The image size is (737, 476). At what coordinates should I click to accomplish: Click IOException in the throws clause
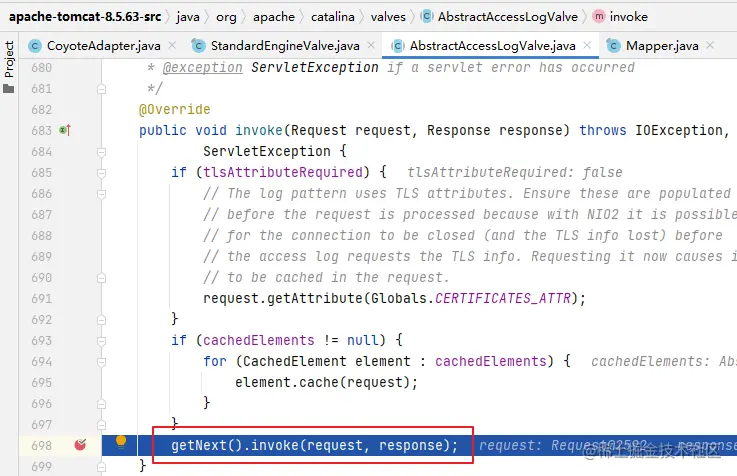click(679, 130)
